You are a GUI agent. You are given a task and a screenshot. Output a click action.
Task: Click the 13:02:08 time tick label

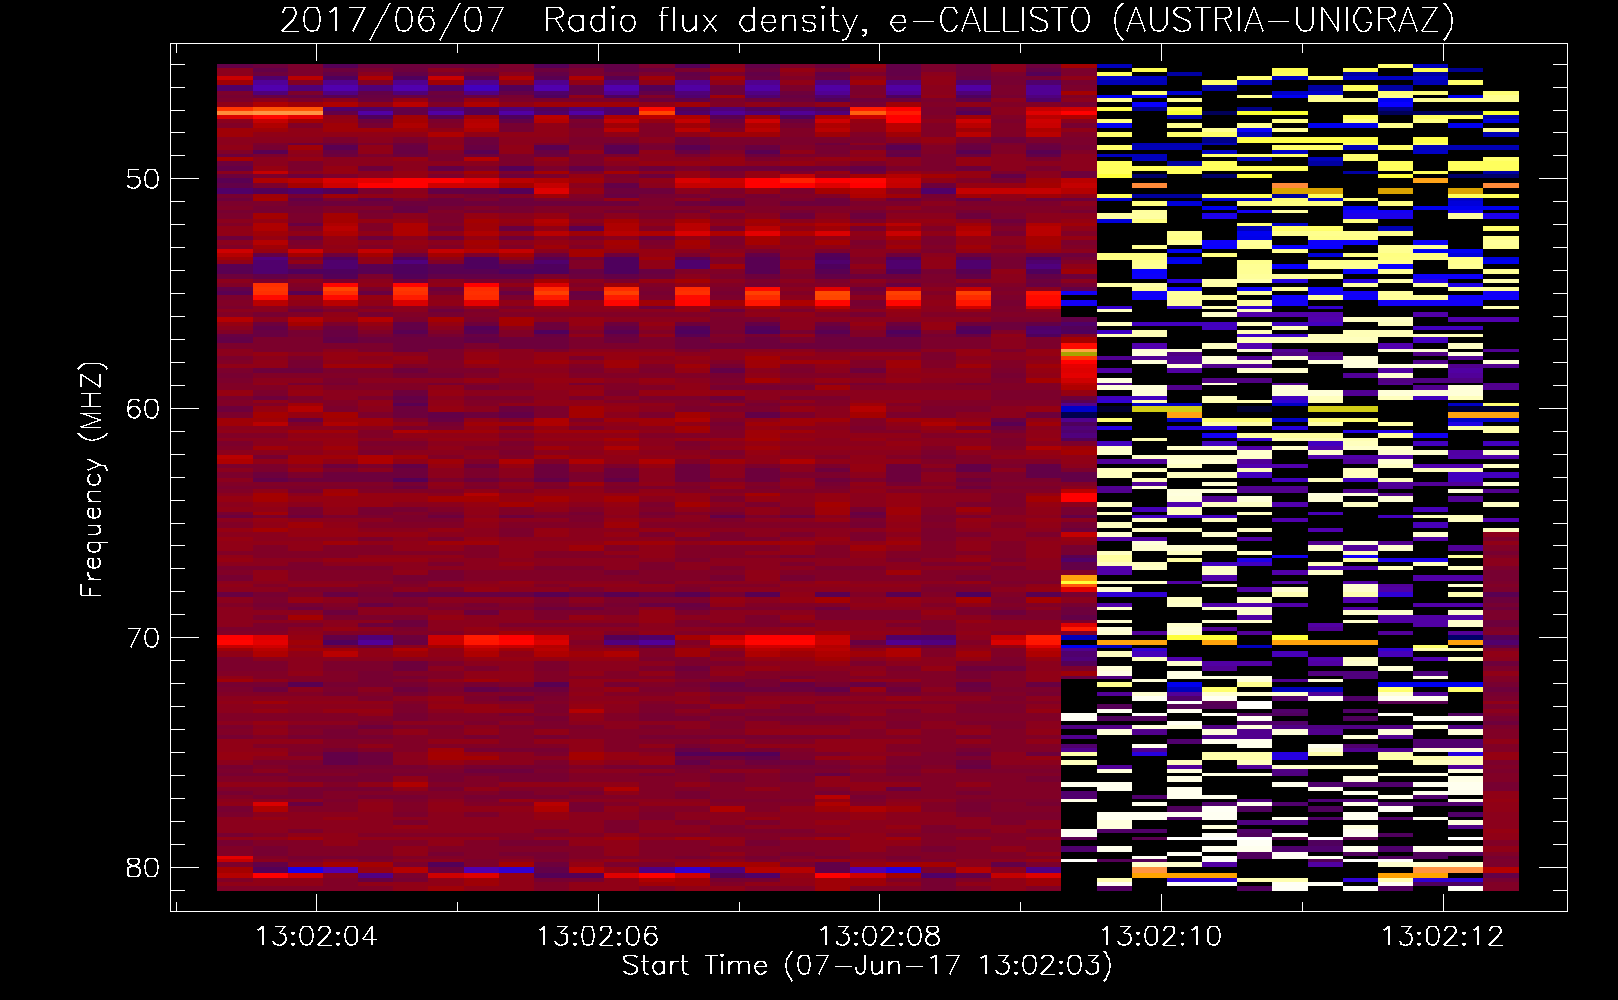coord(880,936)
